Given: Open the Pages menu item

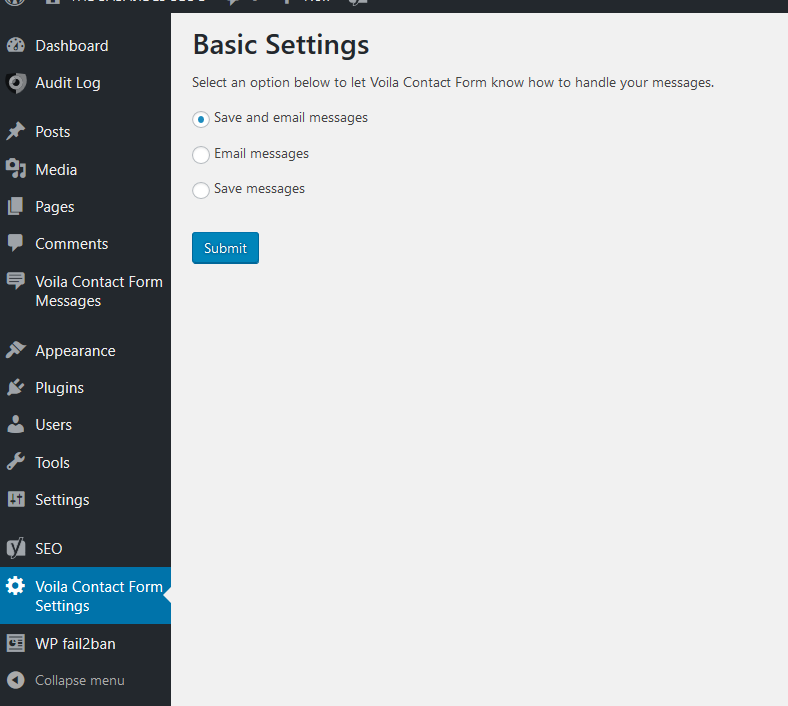Looking at the screenshot, I should pos(54,207).
